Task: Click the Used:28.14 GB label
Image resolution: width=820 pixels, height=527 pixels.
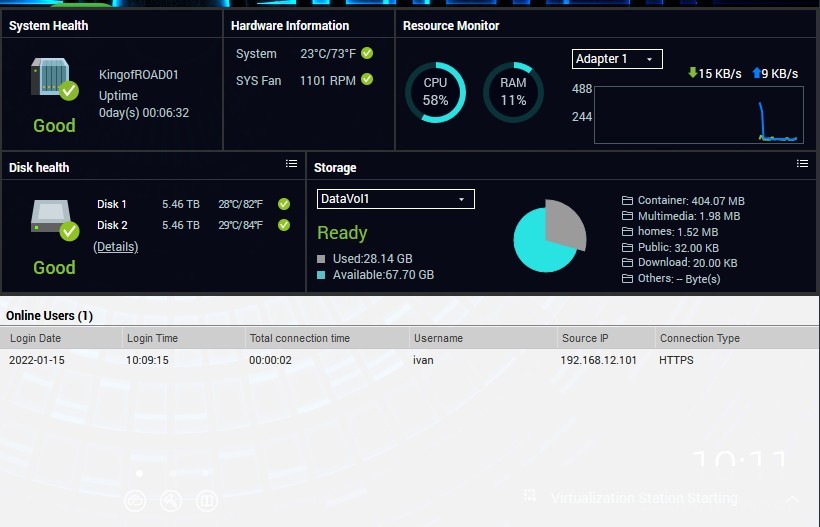Action: coord(372,259)
